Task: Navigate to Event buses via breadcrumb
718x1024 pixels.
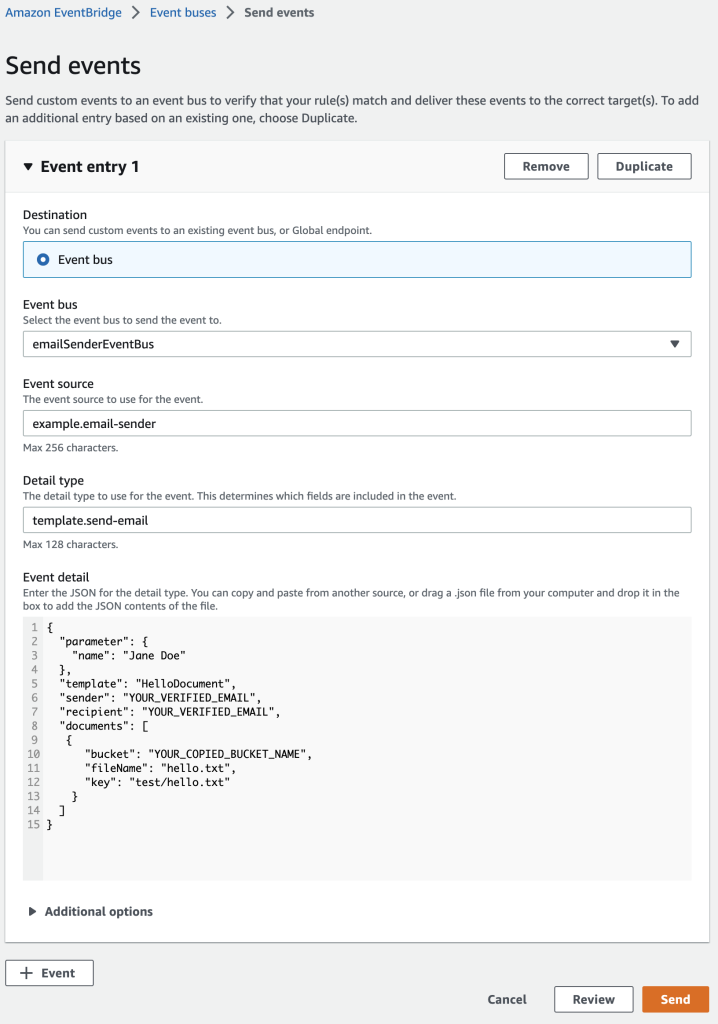Action: [x=182, y=12]
